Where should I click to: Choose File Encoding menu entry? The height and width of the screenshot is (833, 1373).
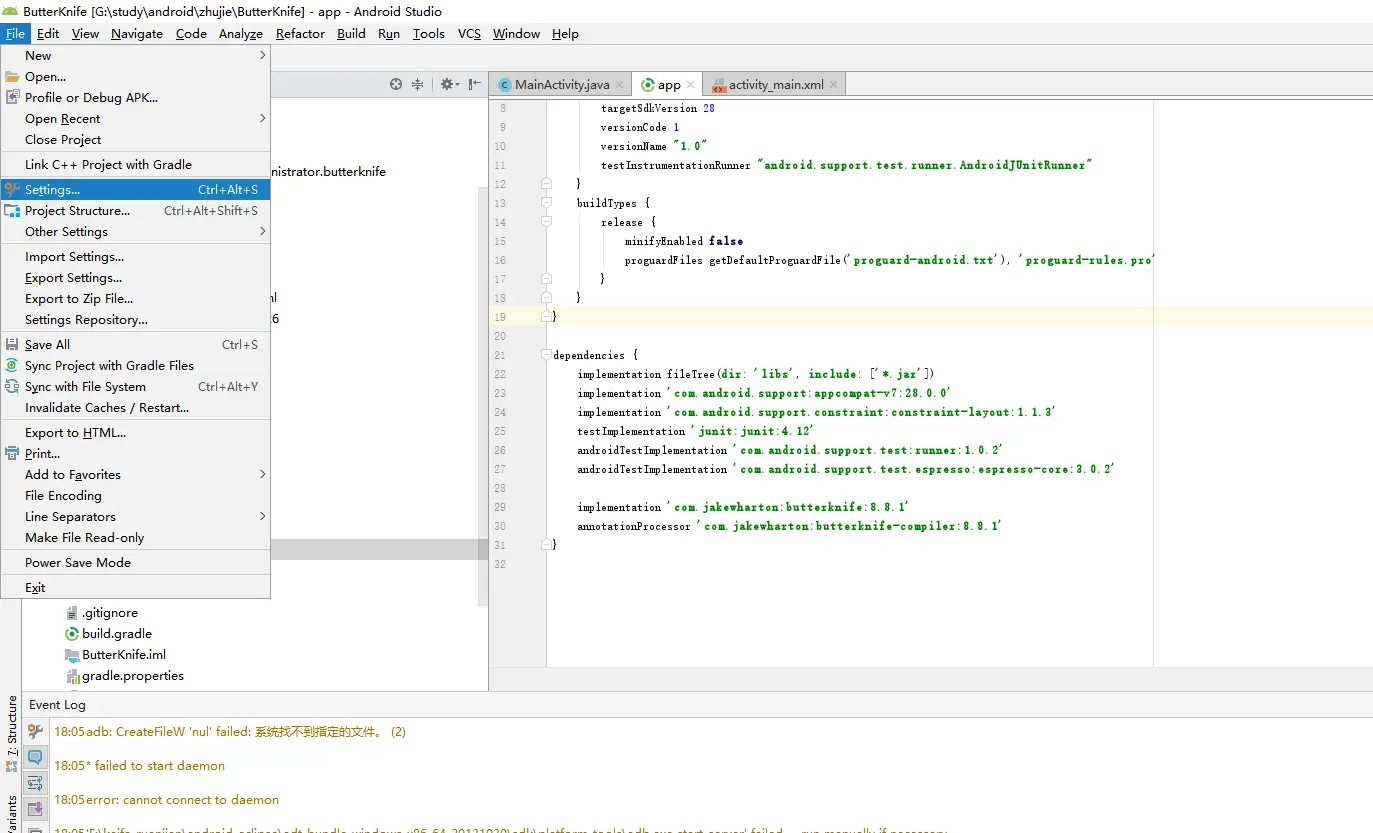pos(135,495)
